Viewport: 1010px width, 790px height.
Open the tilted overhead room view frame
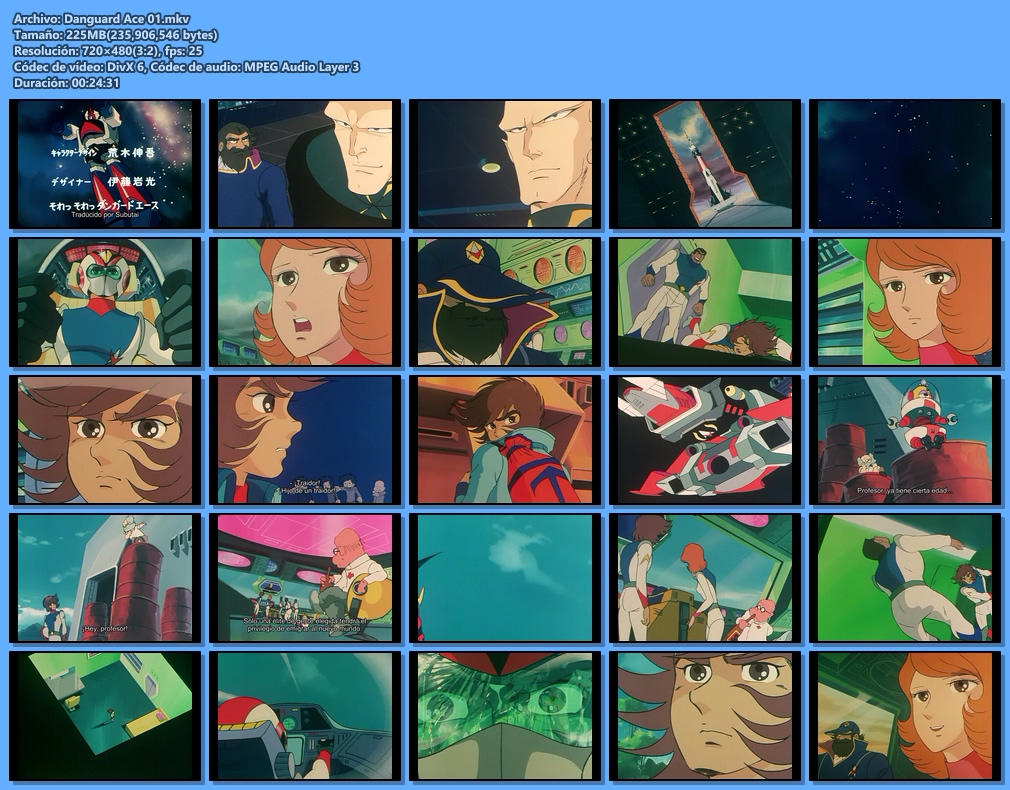coord(105,715)
